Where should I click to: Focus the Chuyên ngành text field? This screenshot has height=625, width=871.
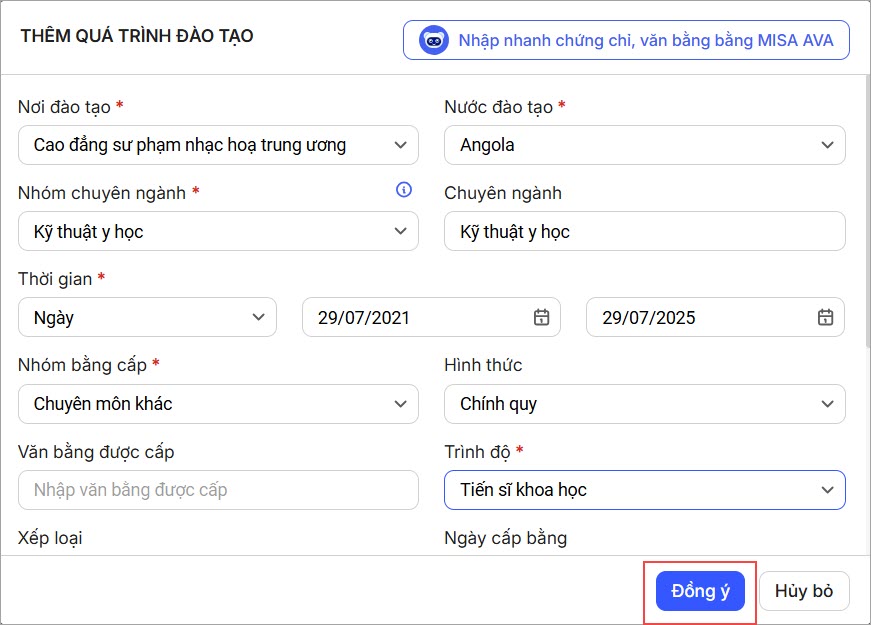pyautogui.click(x=644, y=231)
